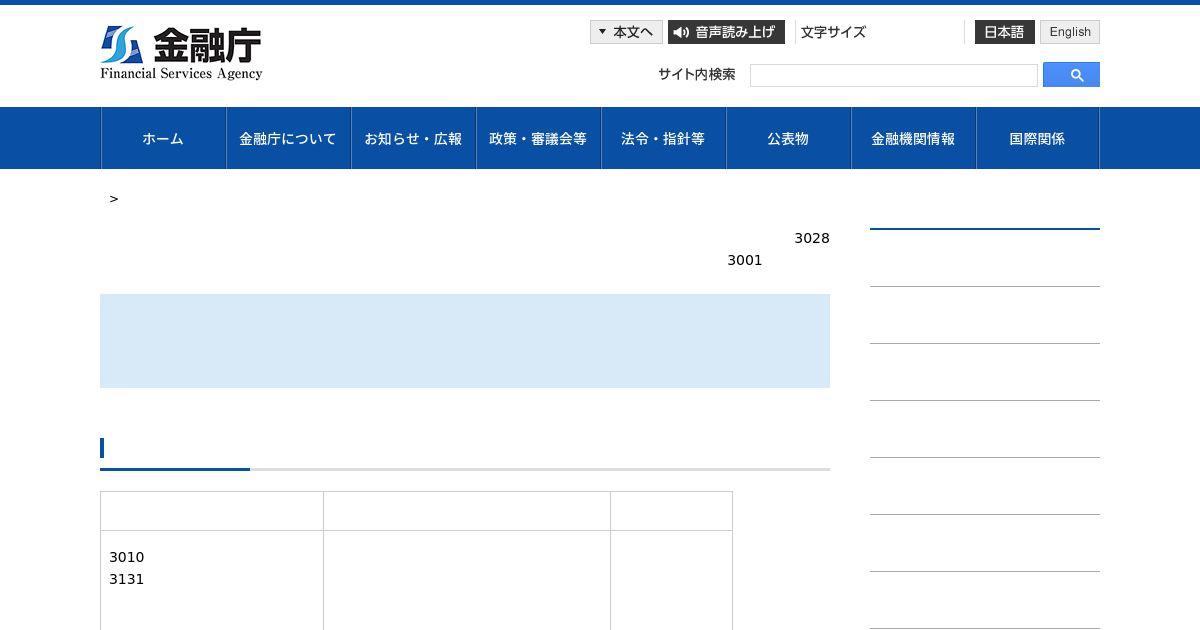Image resolution: width=1200 pixels, height=630 pixels.
Task: Jump to main content via 本文へ
Action: tap(626, 32)
